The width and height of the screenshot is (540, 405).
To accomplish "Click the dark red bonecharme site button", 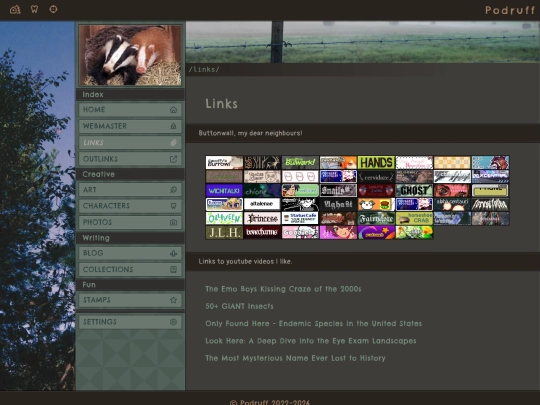I will [262, 232].
